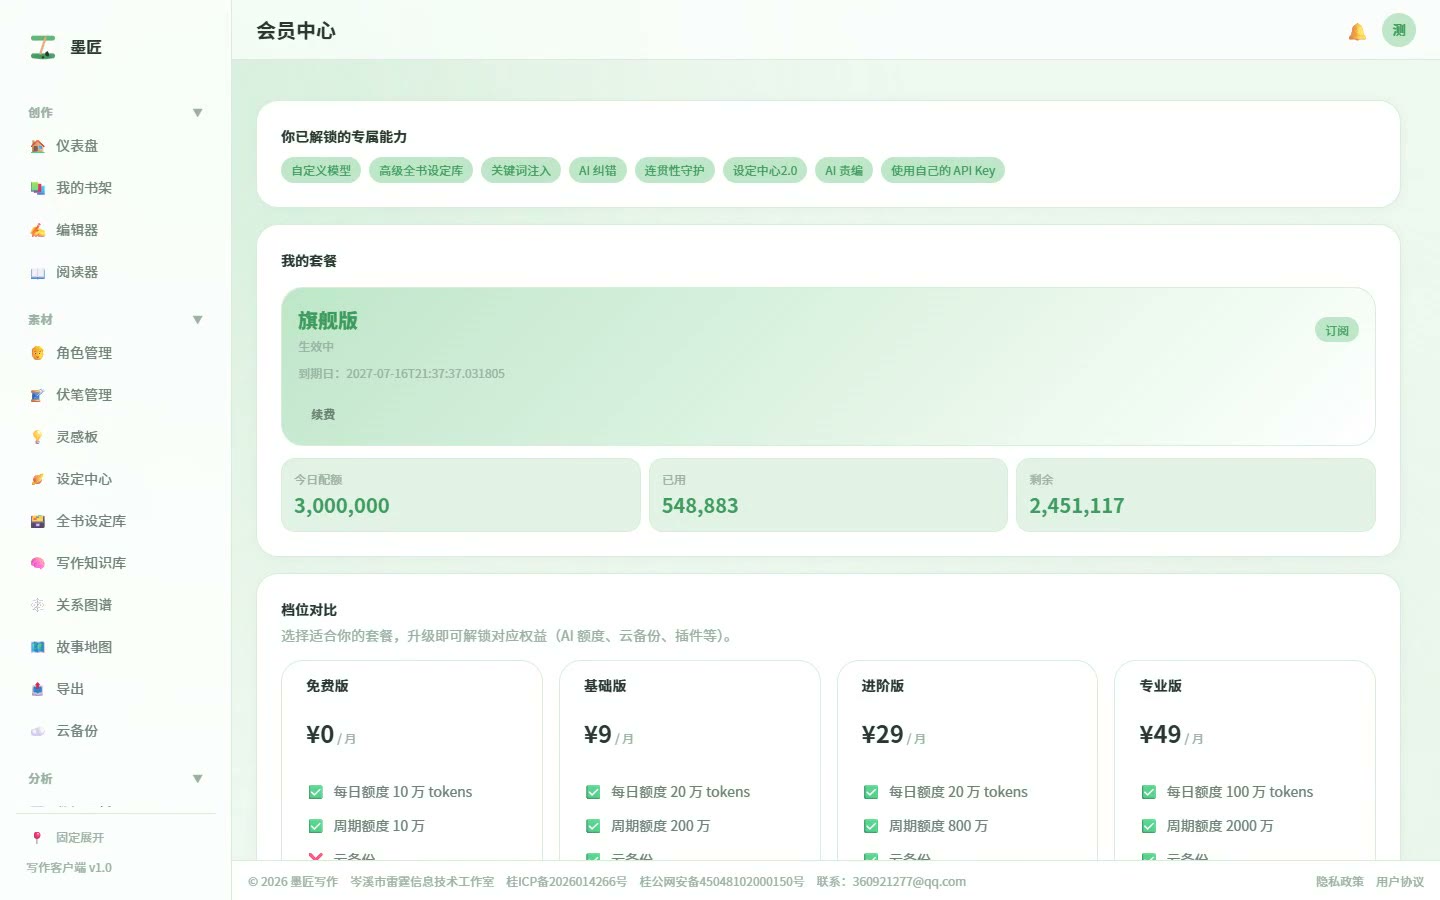Image resolution: width=1440 pixels, height=900 pixels.
Task: Toggle 免费版 周期额度 10 万 checkbox
Action: point(315,826)
